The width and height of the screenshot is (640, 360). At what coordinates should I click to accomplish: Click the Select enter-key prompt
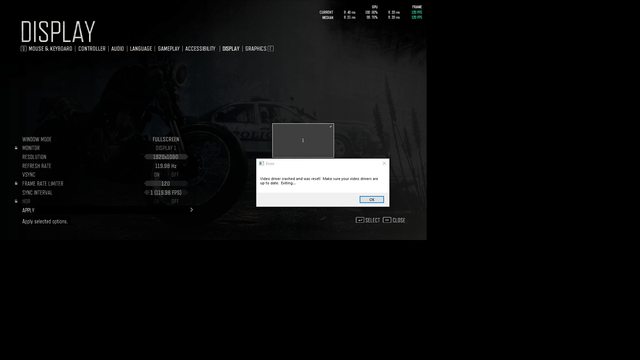[x=368, y=220]
